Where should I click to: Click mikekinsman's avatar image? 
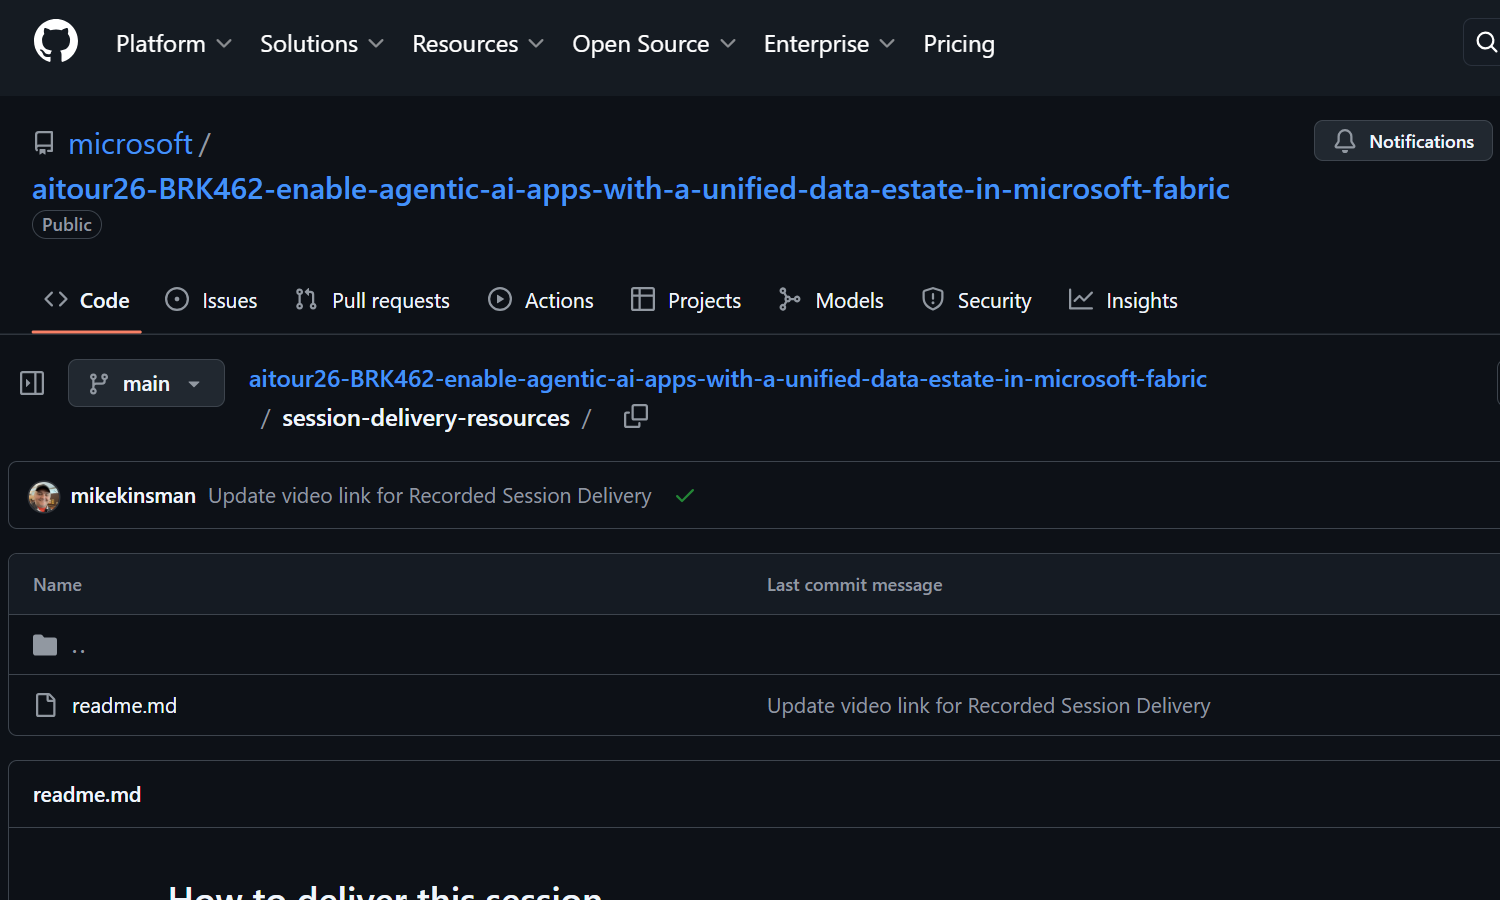pyautogui.click(x=44, y=496)
